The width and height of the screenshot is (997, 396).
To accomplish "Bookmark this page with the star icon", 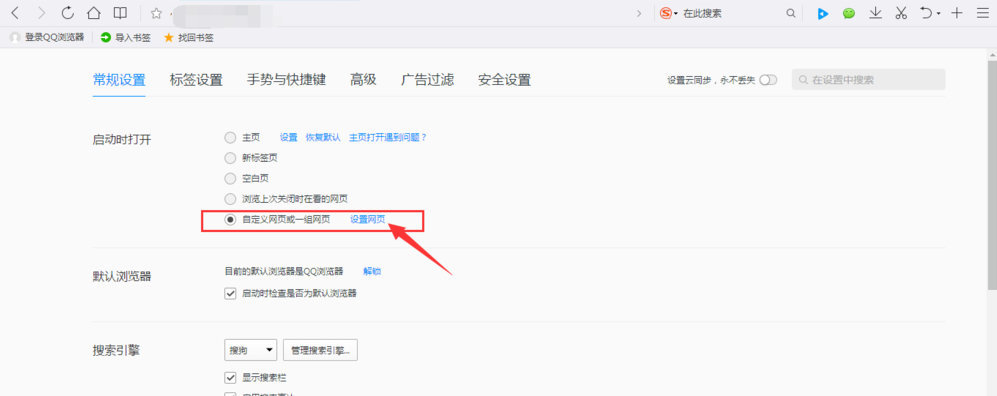I will click(x=156, y=13).
